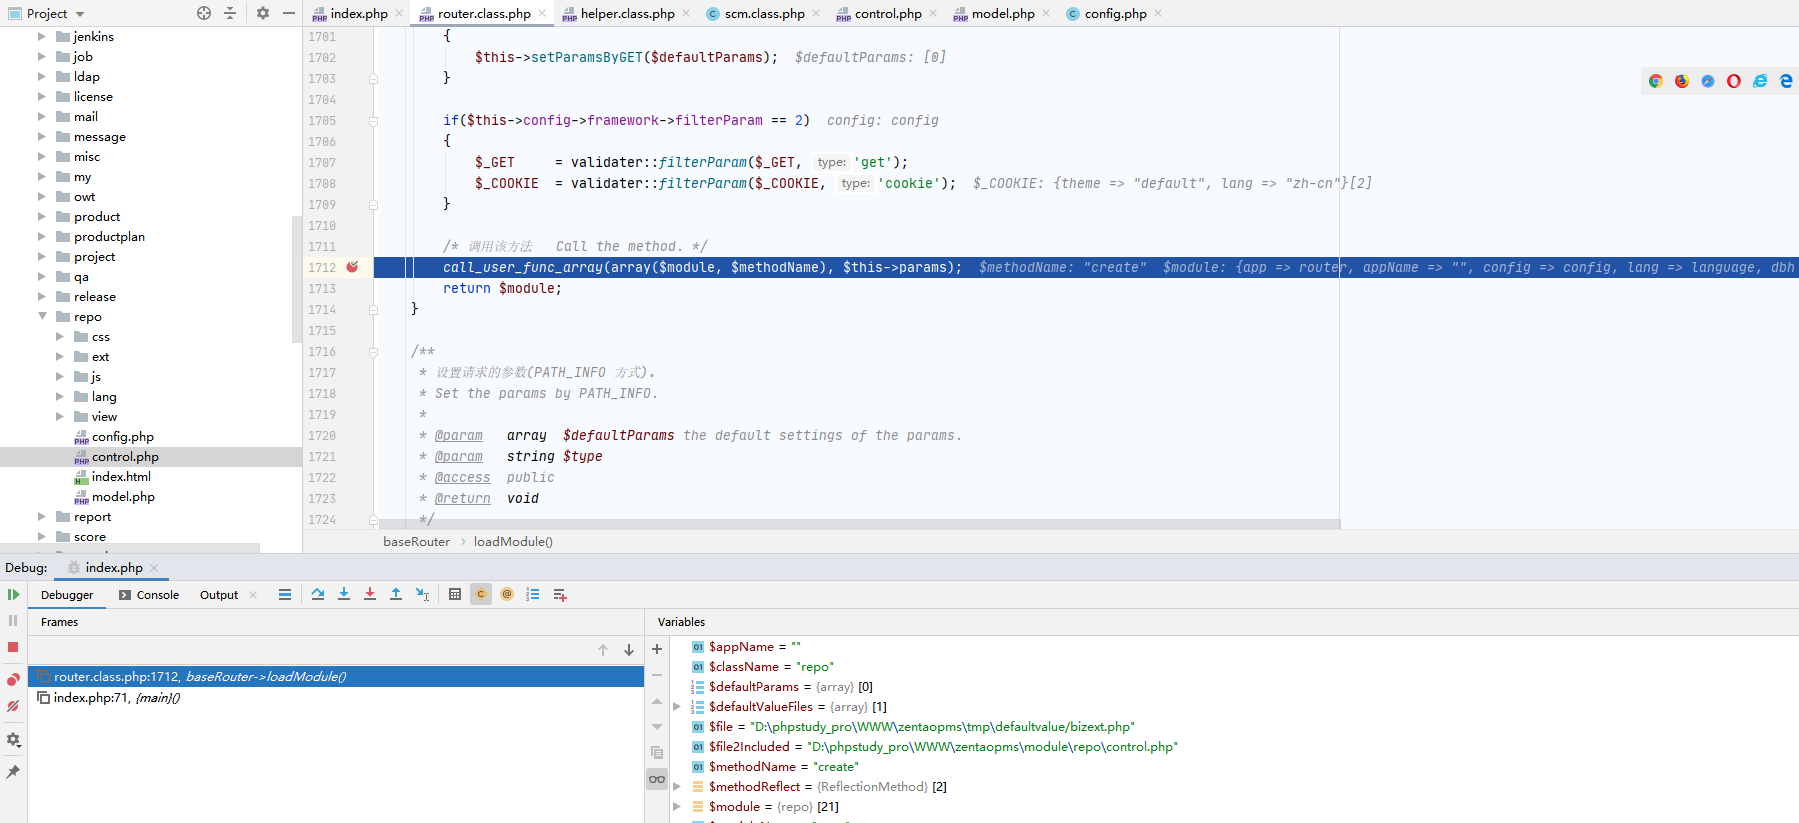Click the numbered list debug icon

[533, 594]
